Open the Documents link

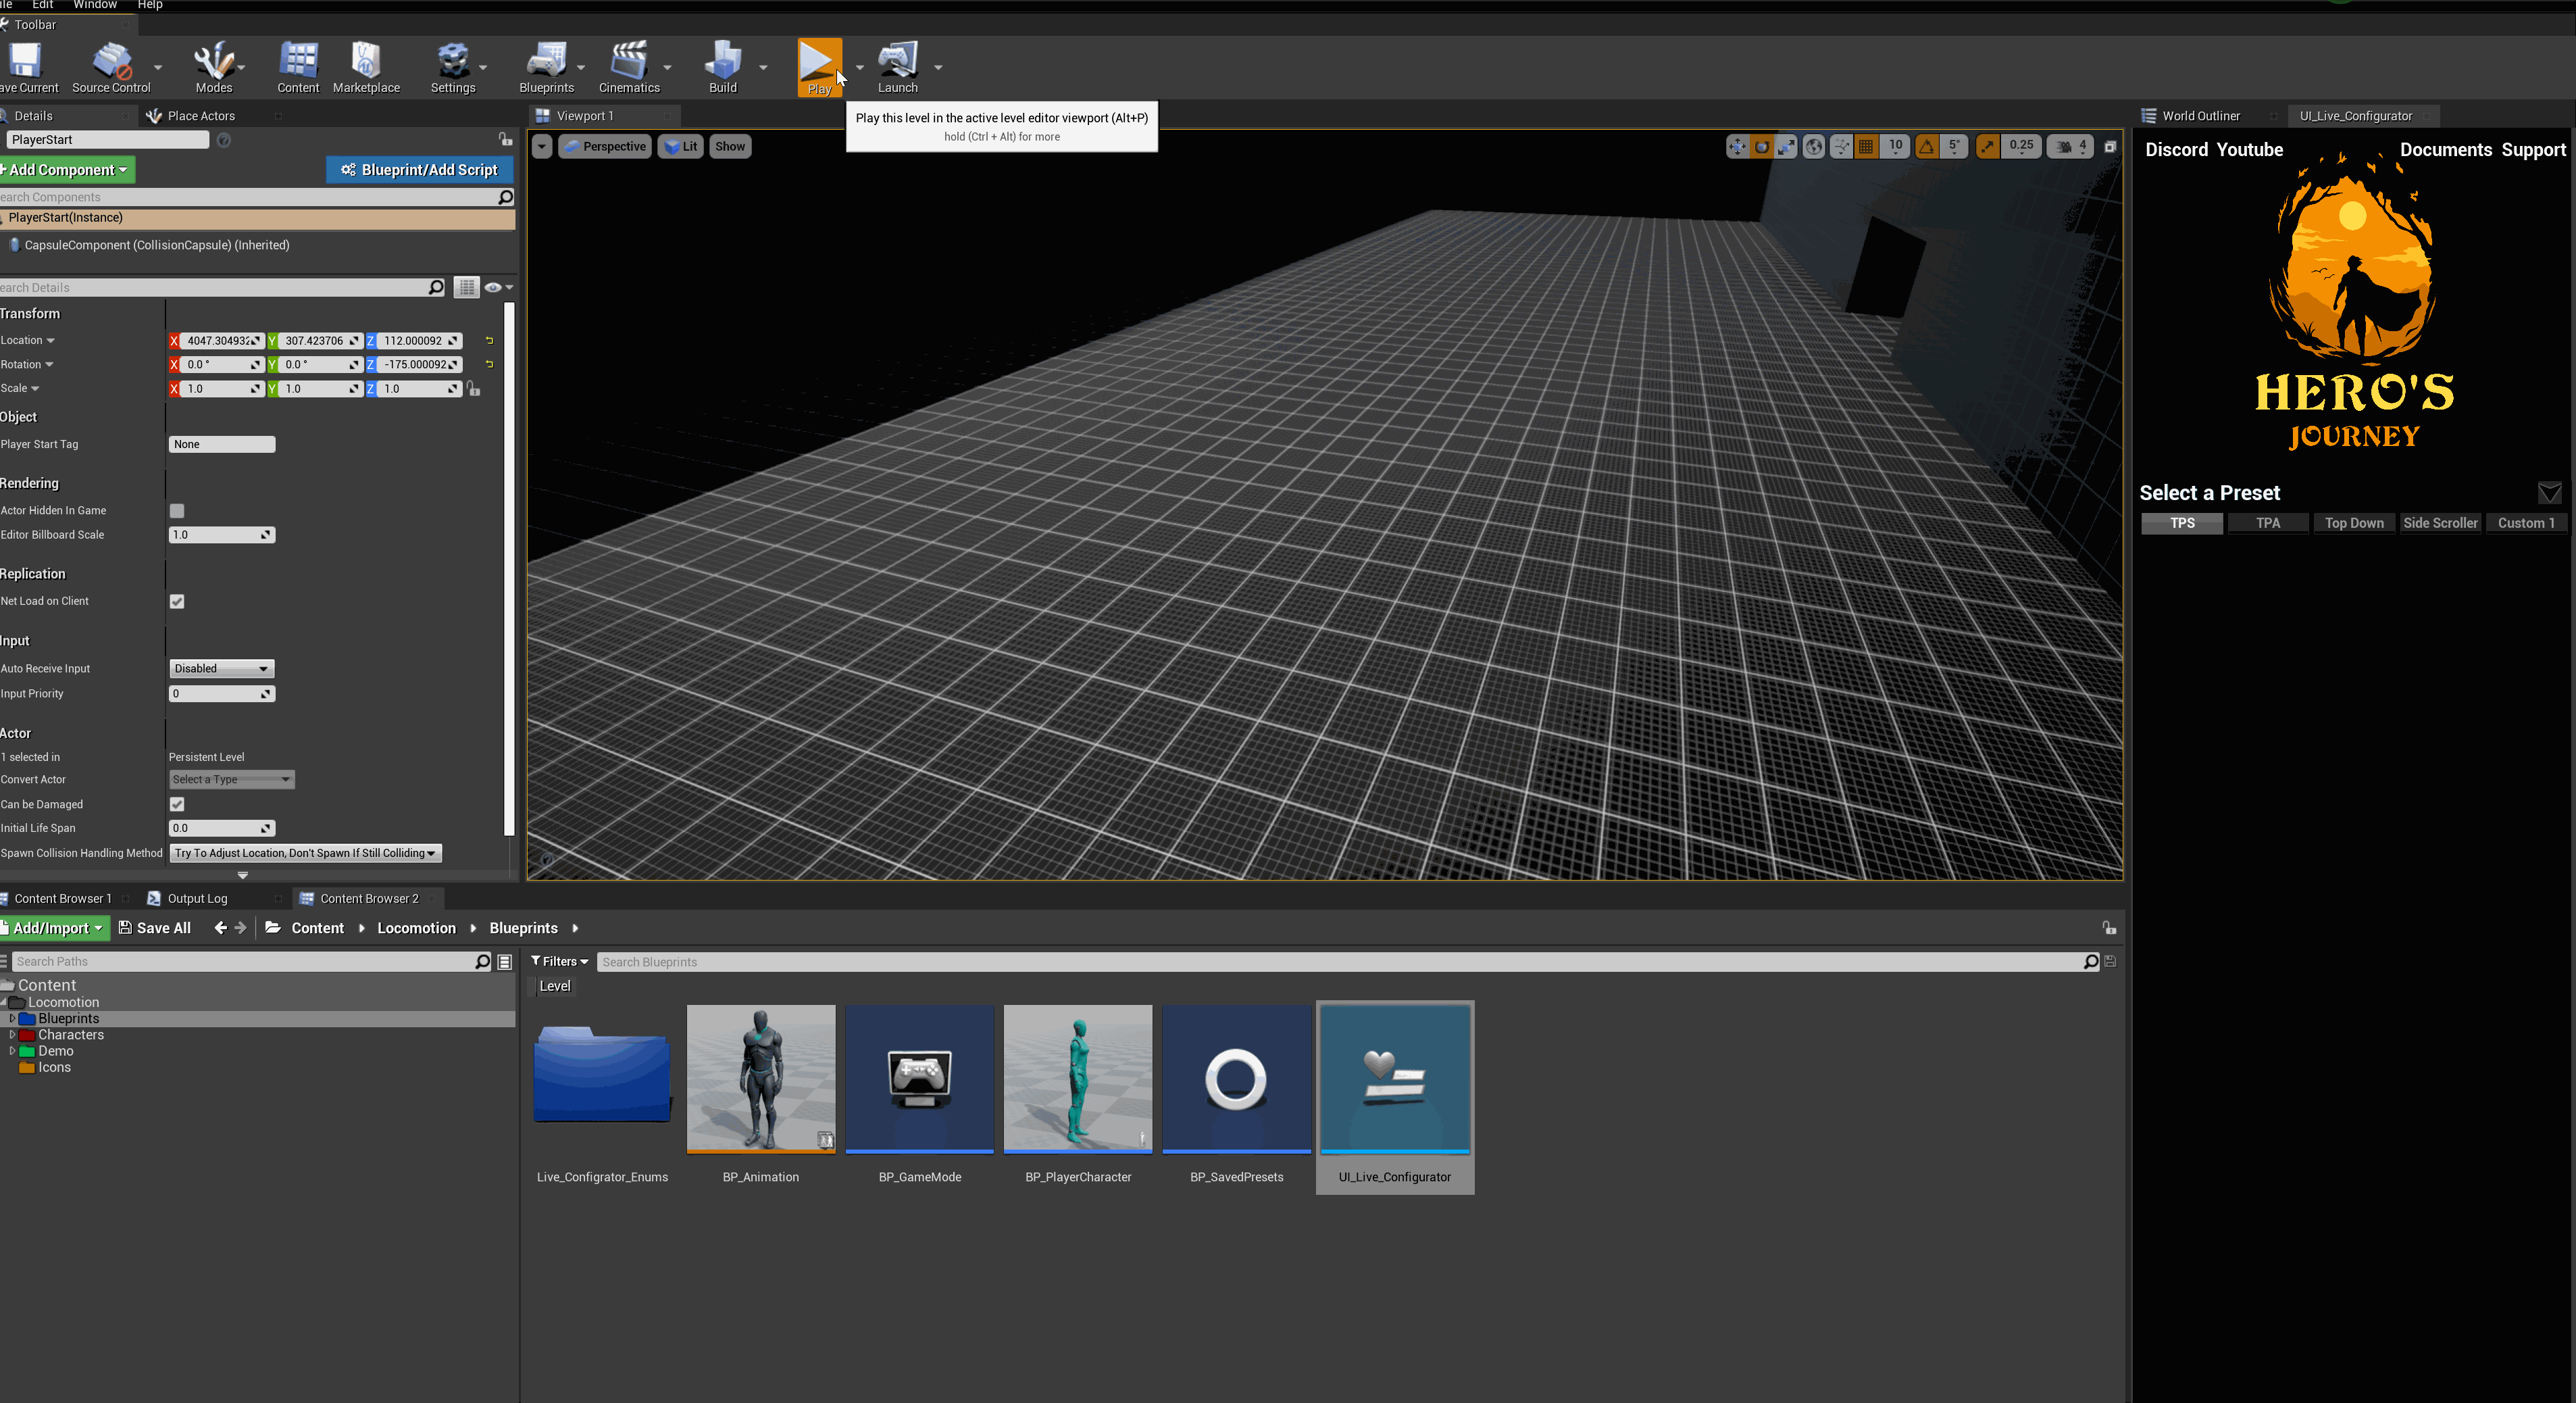[2445, 150]
